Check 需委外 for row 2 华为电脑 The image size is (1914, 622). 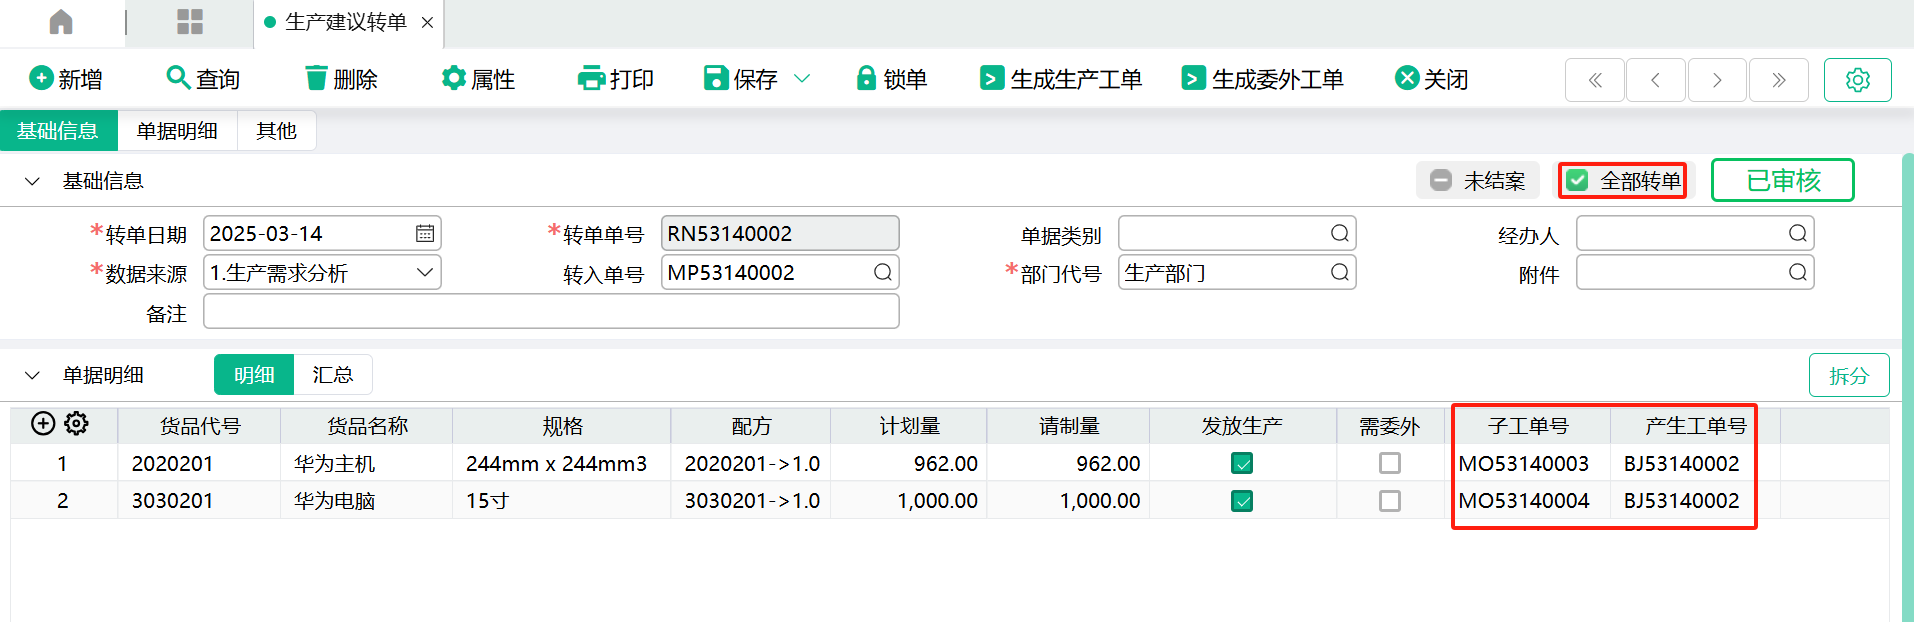[1389, 501]
